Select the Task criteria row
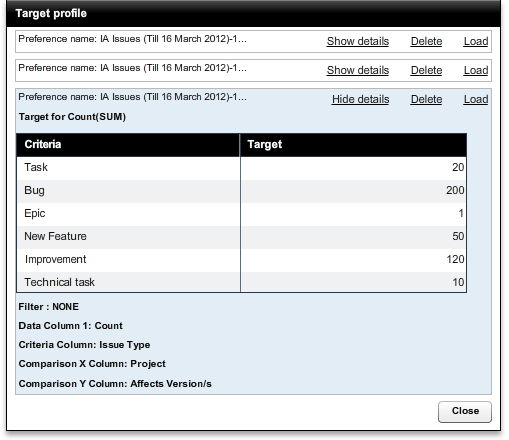This screenshot has height=440, width=509. (x=242, y=168)
